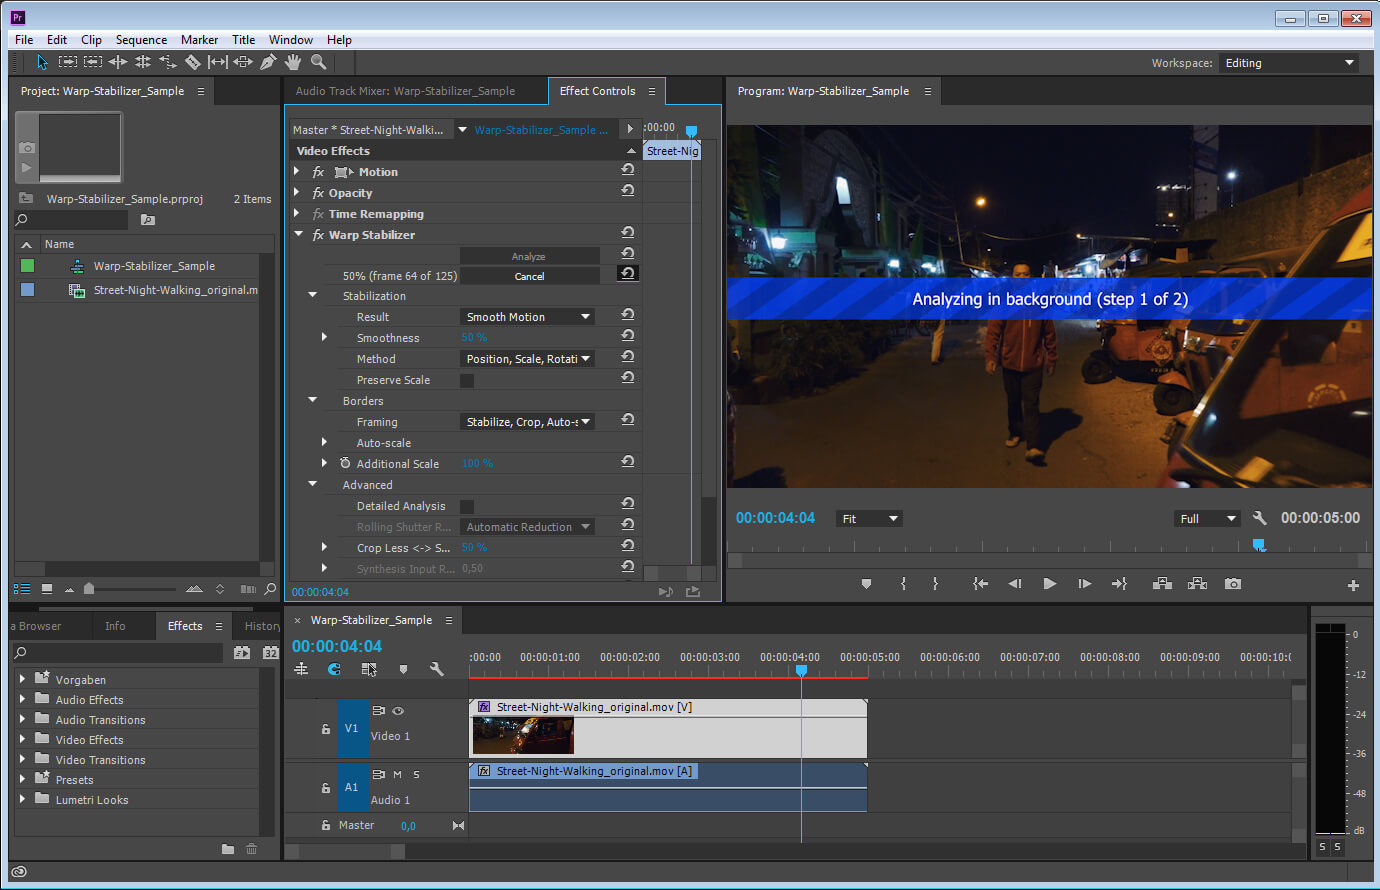Expand the Video Effects folder

(x=23, y=740)
